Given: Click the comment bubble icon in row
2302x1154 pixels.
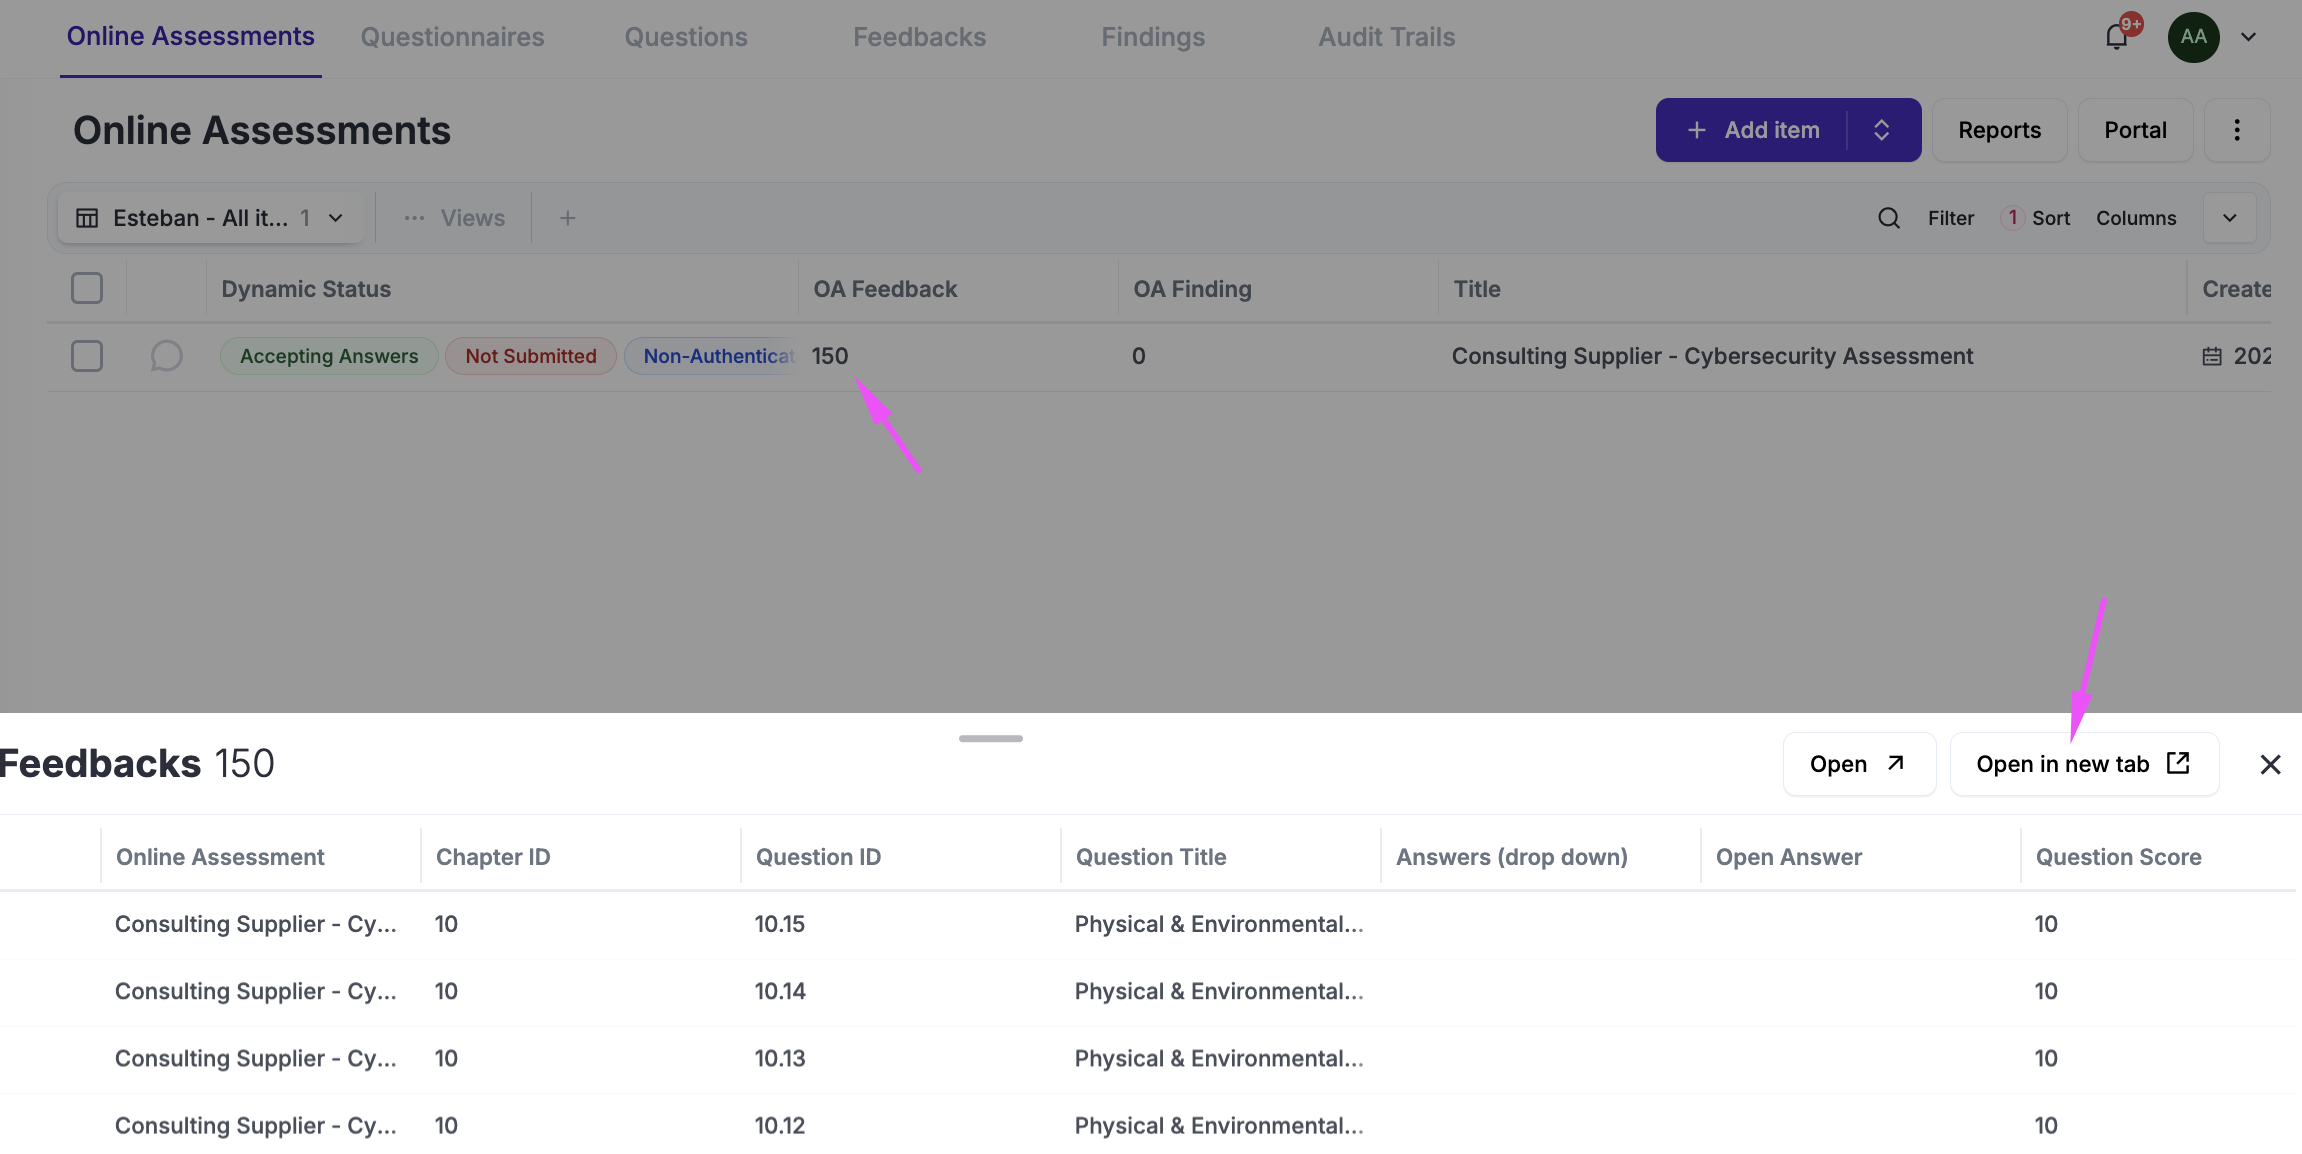Looking at the screenshot, I should point(166,356).
